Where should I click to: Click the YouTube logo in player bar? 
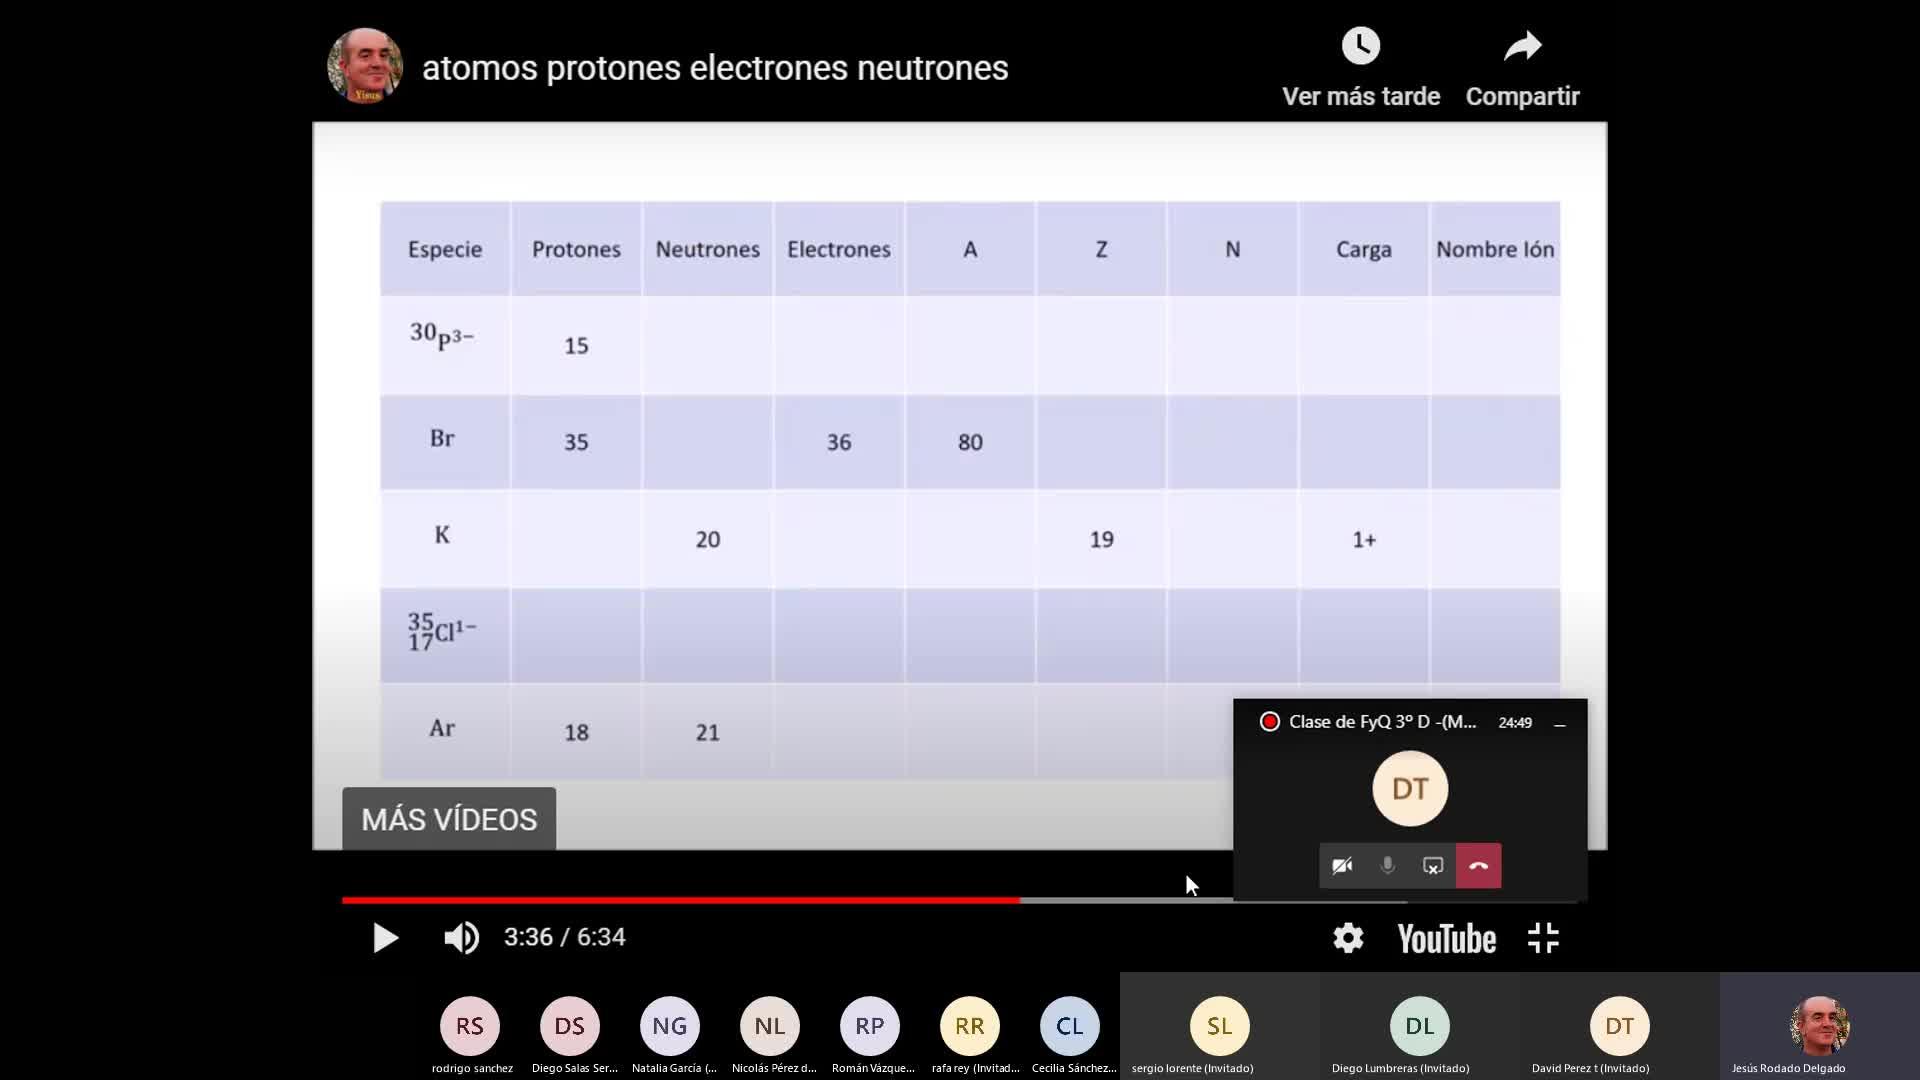pyautogui.click(x=1446, y=938)
